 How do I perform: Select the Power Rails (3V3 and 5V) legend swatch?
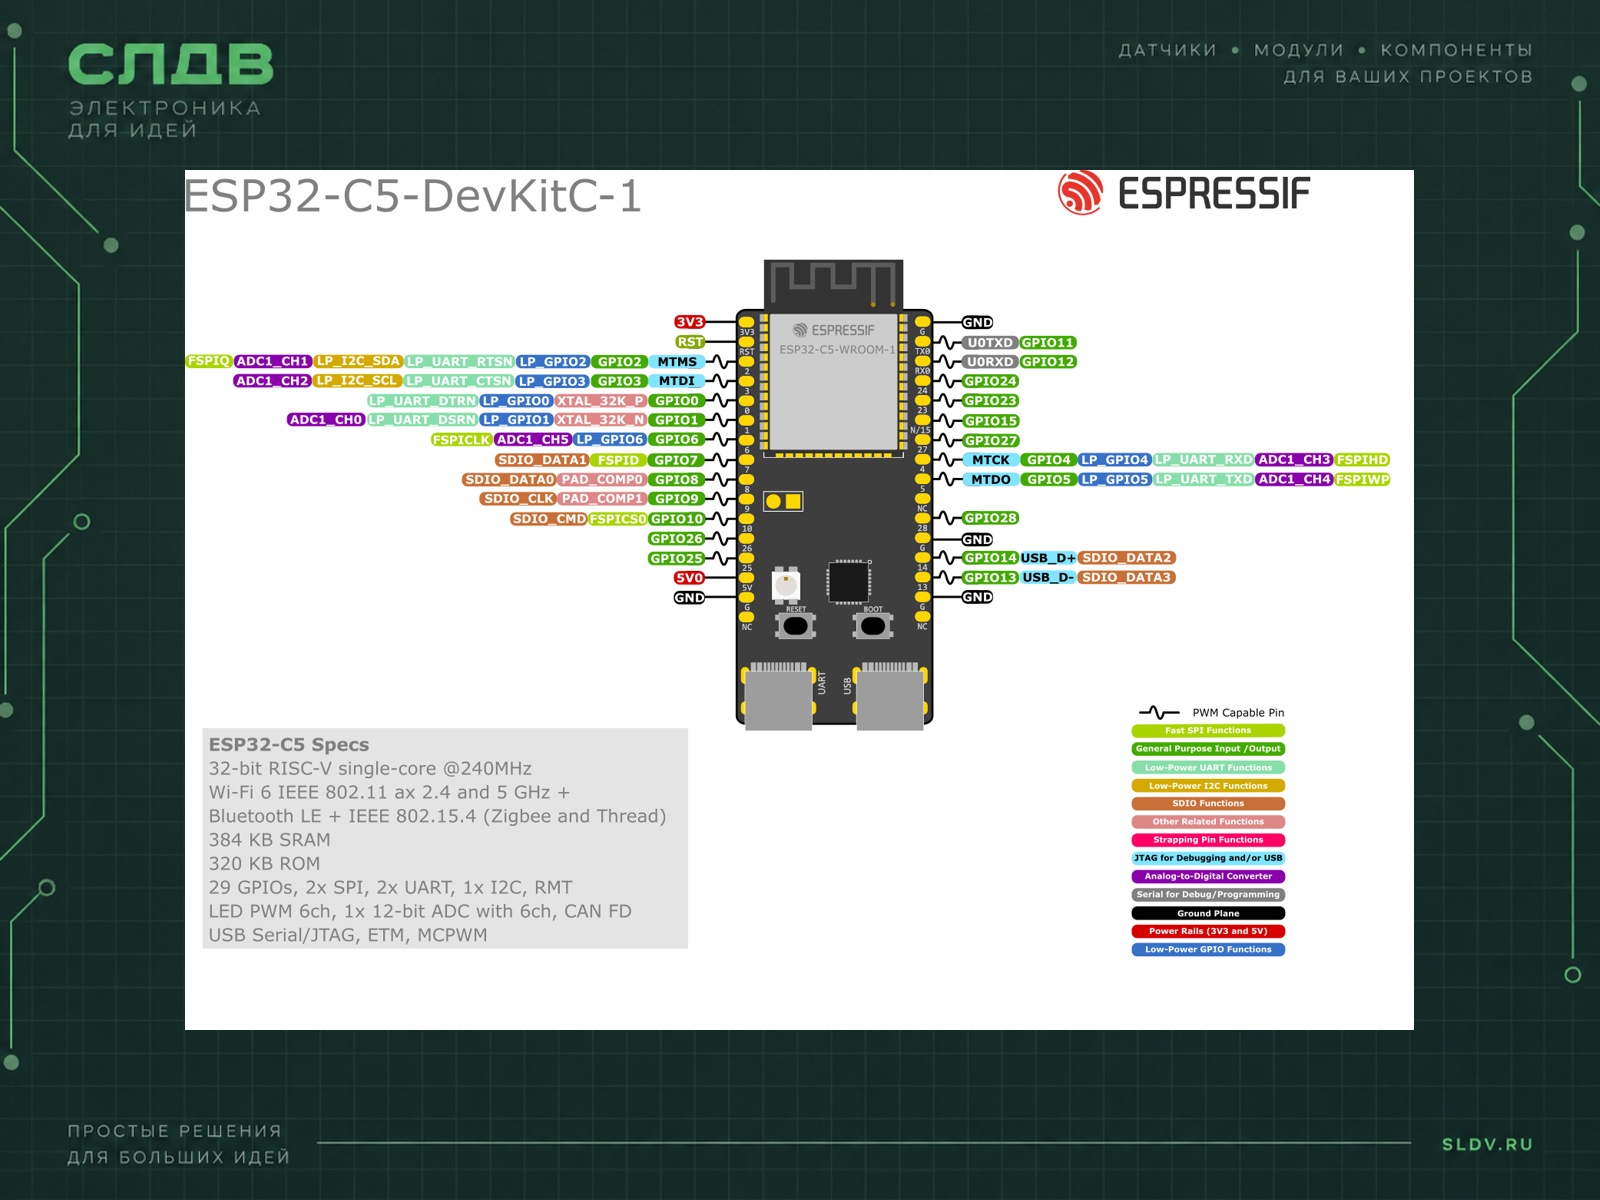click(x=1208, y=931)
